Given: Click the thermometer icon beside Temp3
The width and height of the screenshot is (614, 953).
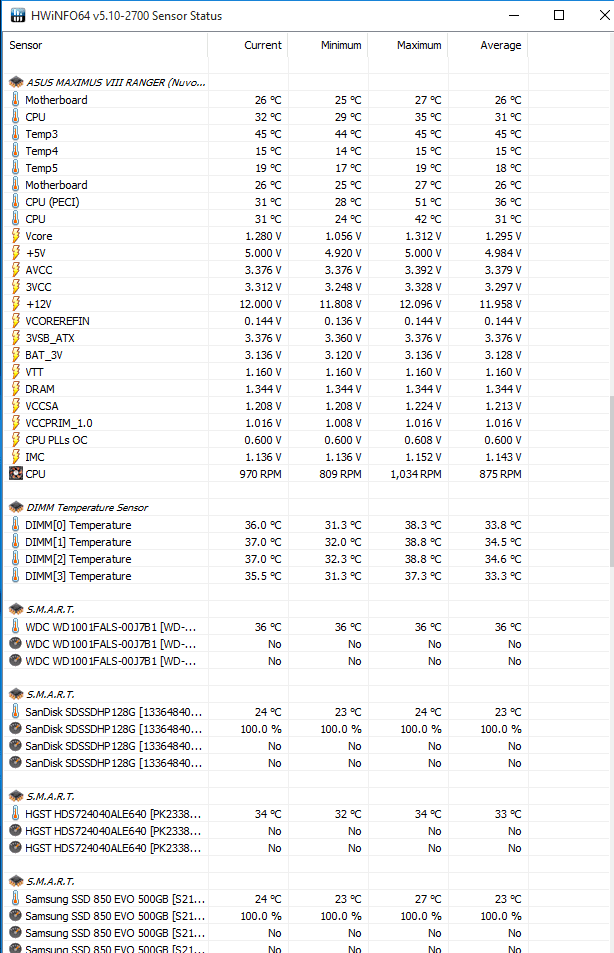Looking at the screenshot, I should (15, 134).
